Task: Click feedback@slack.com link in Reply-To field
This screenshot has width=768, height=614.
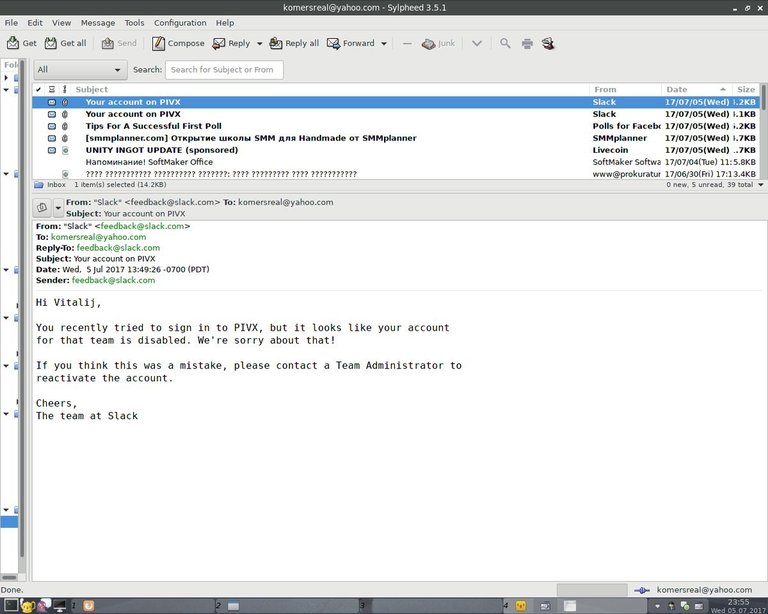Action: [118, 248]
